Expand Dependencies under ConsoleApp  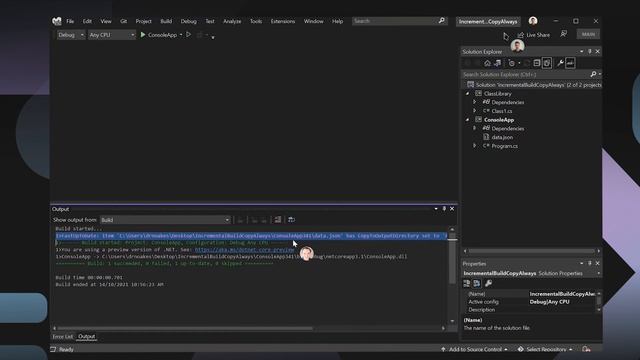pyautogui.click(x=474, y=129)
